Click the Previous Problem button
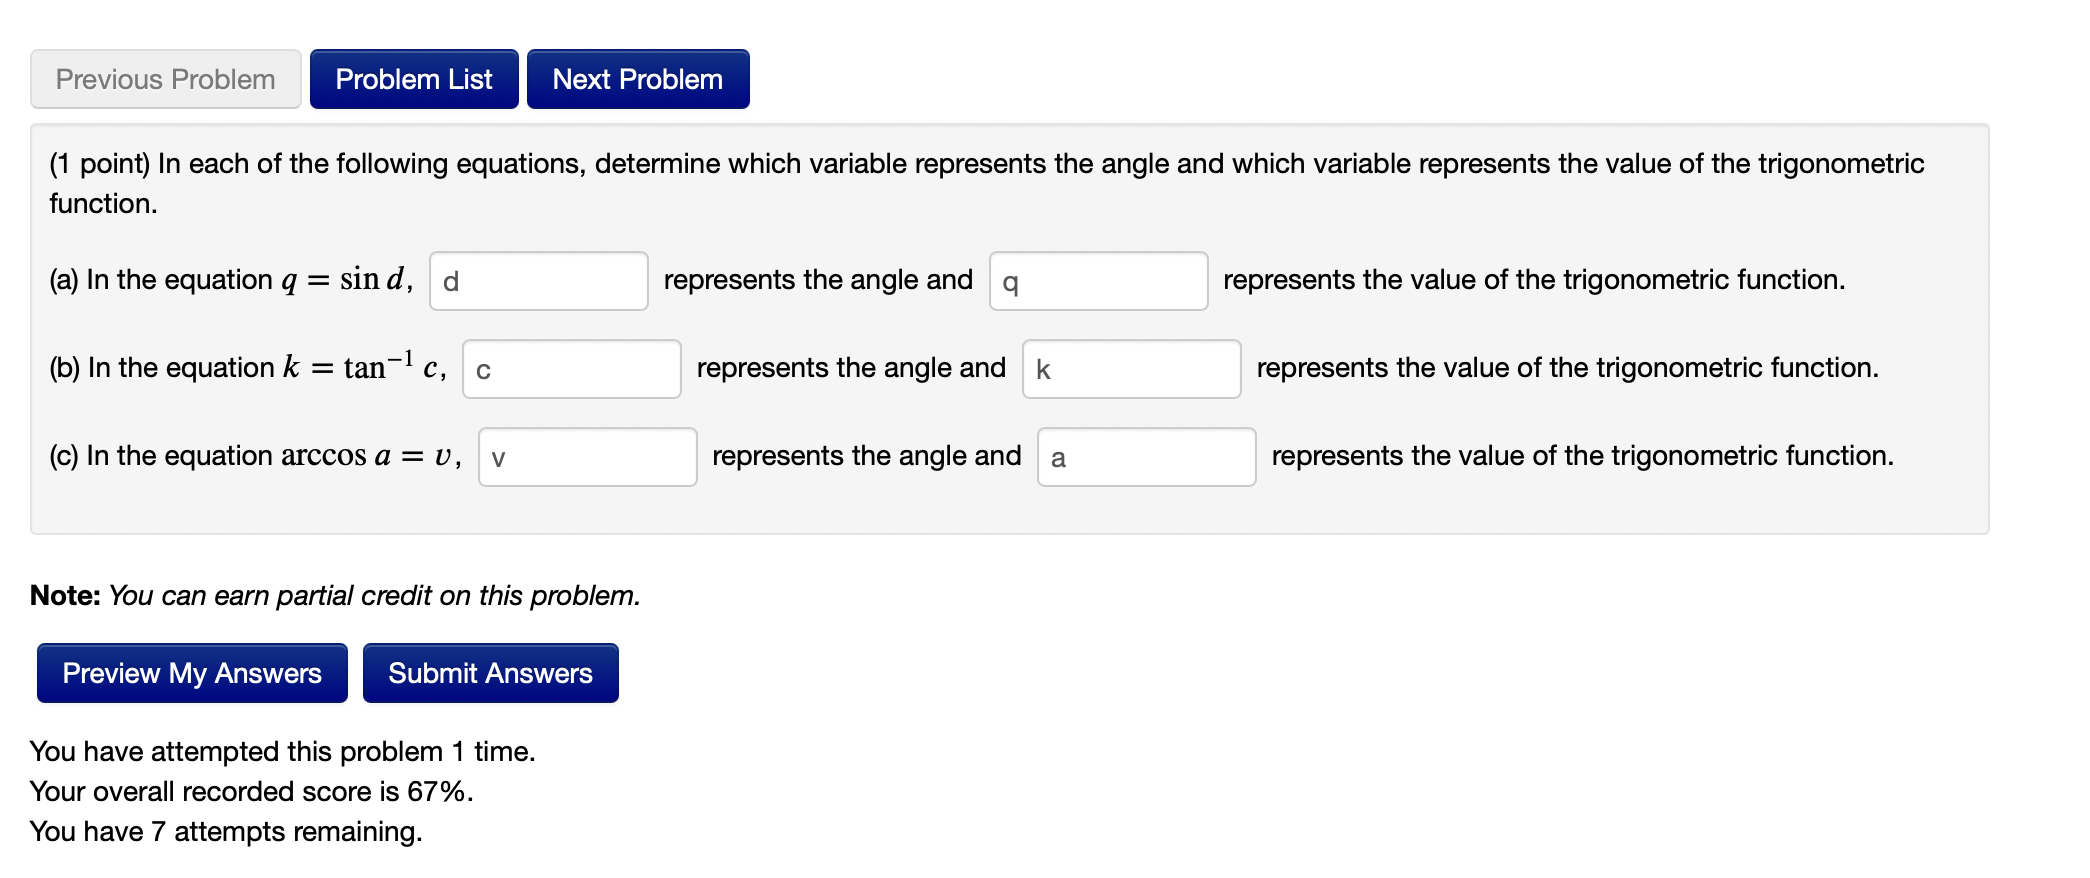This screenshot has height=878, width=2090. click(165, 79)
